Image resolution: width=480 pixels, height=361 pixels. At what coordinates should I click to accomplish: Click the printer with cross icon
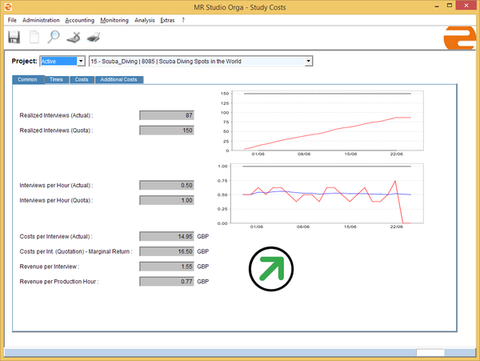[73, 37]
